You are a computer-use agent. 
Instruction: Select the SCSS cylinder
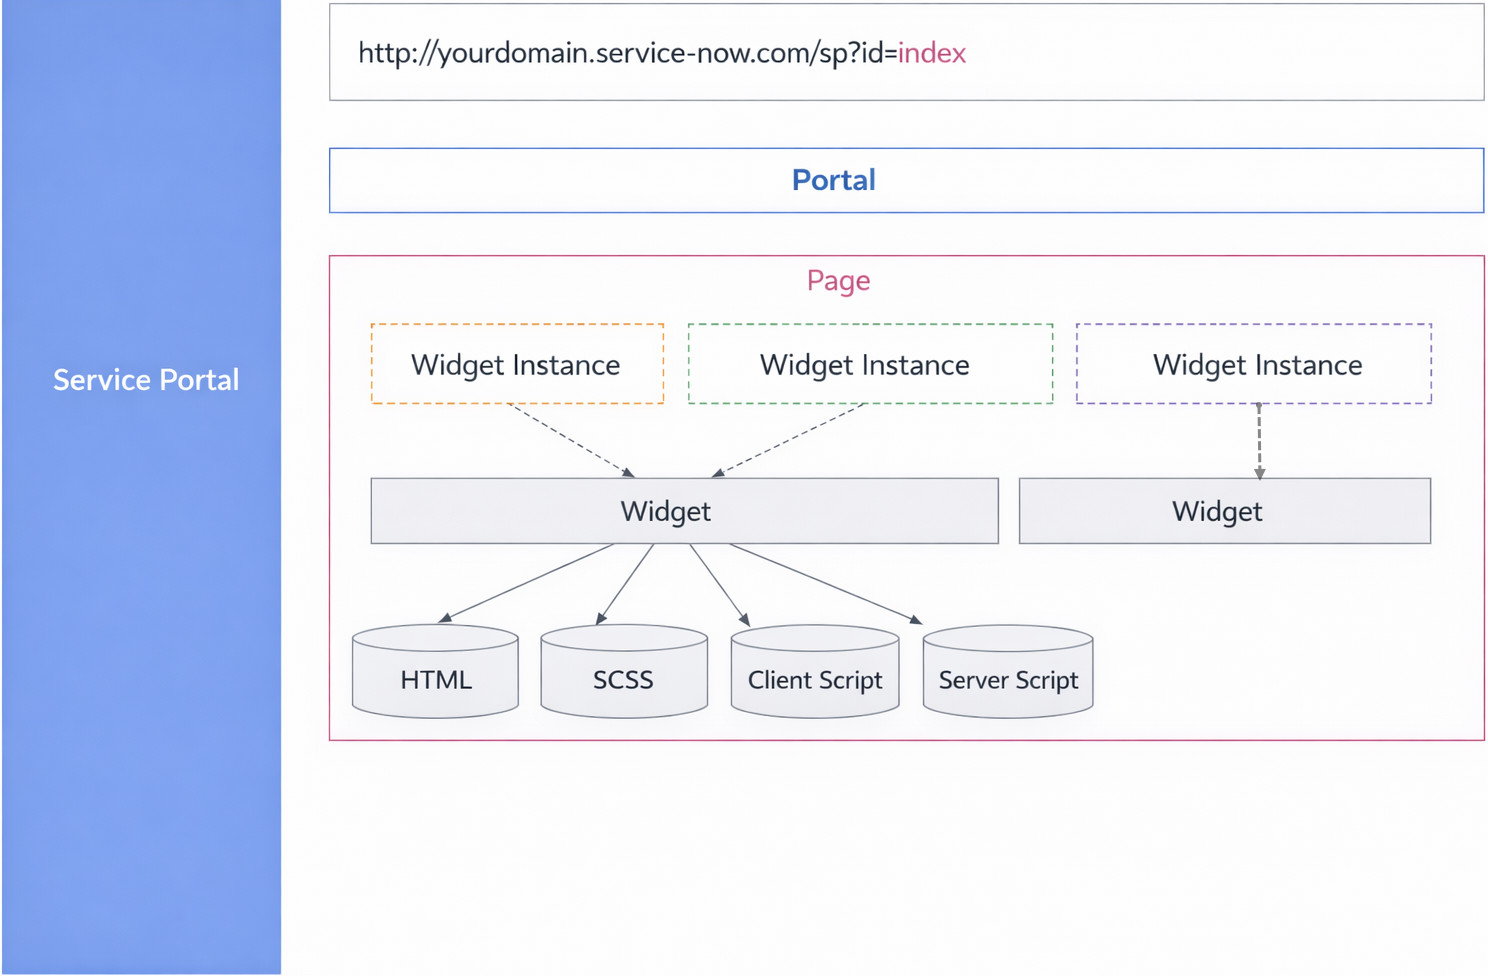coord(624,671)
